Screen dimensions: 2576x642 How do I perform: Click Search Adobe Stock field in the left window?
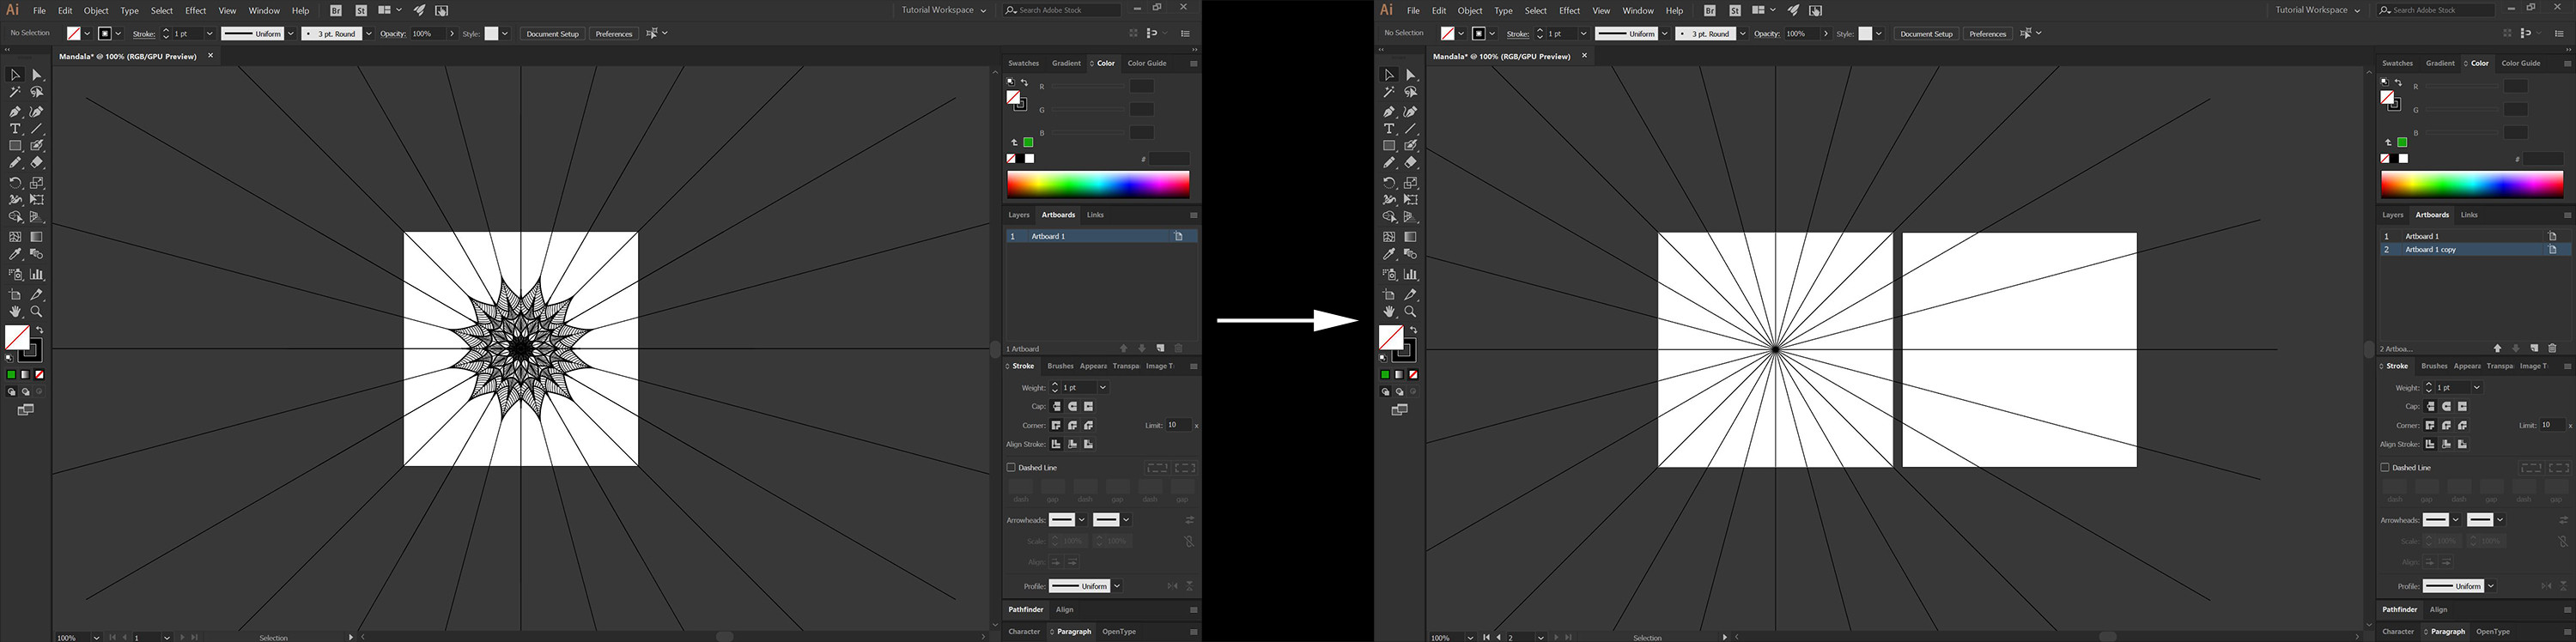point(1061,10)
